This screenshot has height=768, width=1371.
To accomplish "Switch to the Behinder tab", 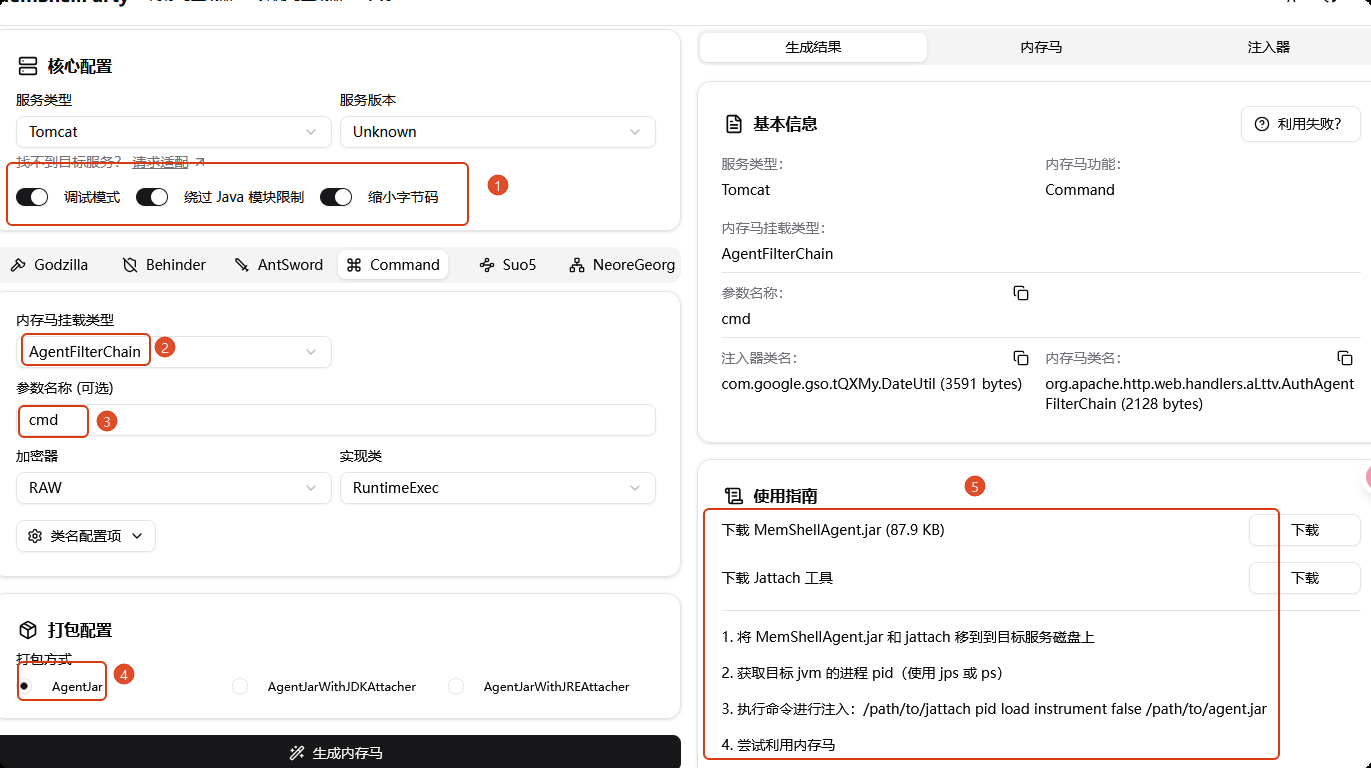I will tap(164, 265).
